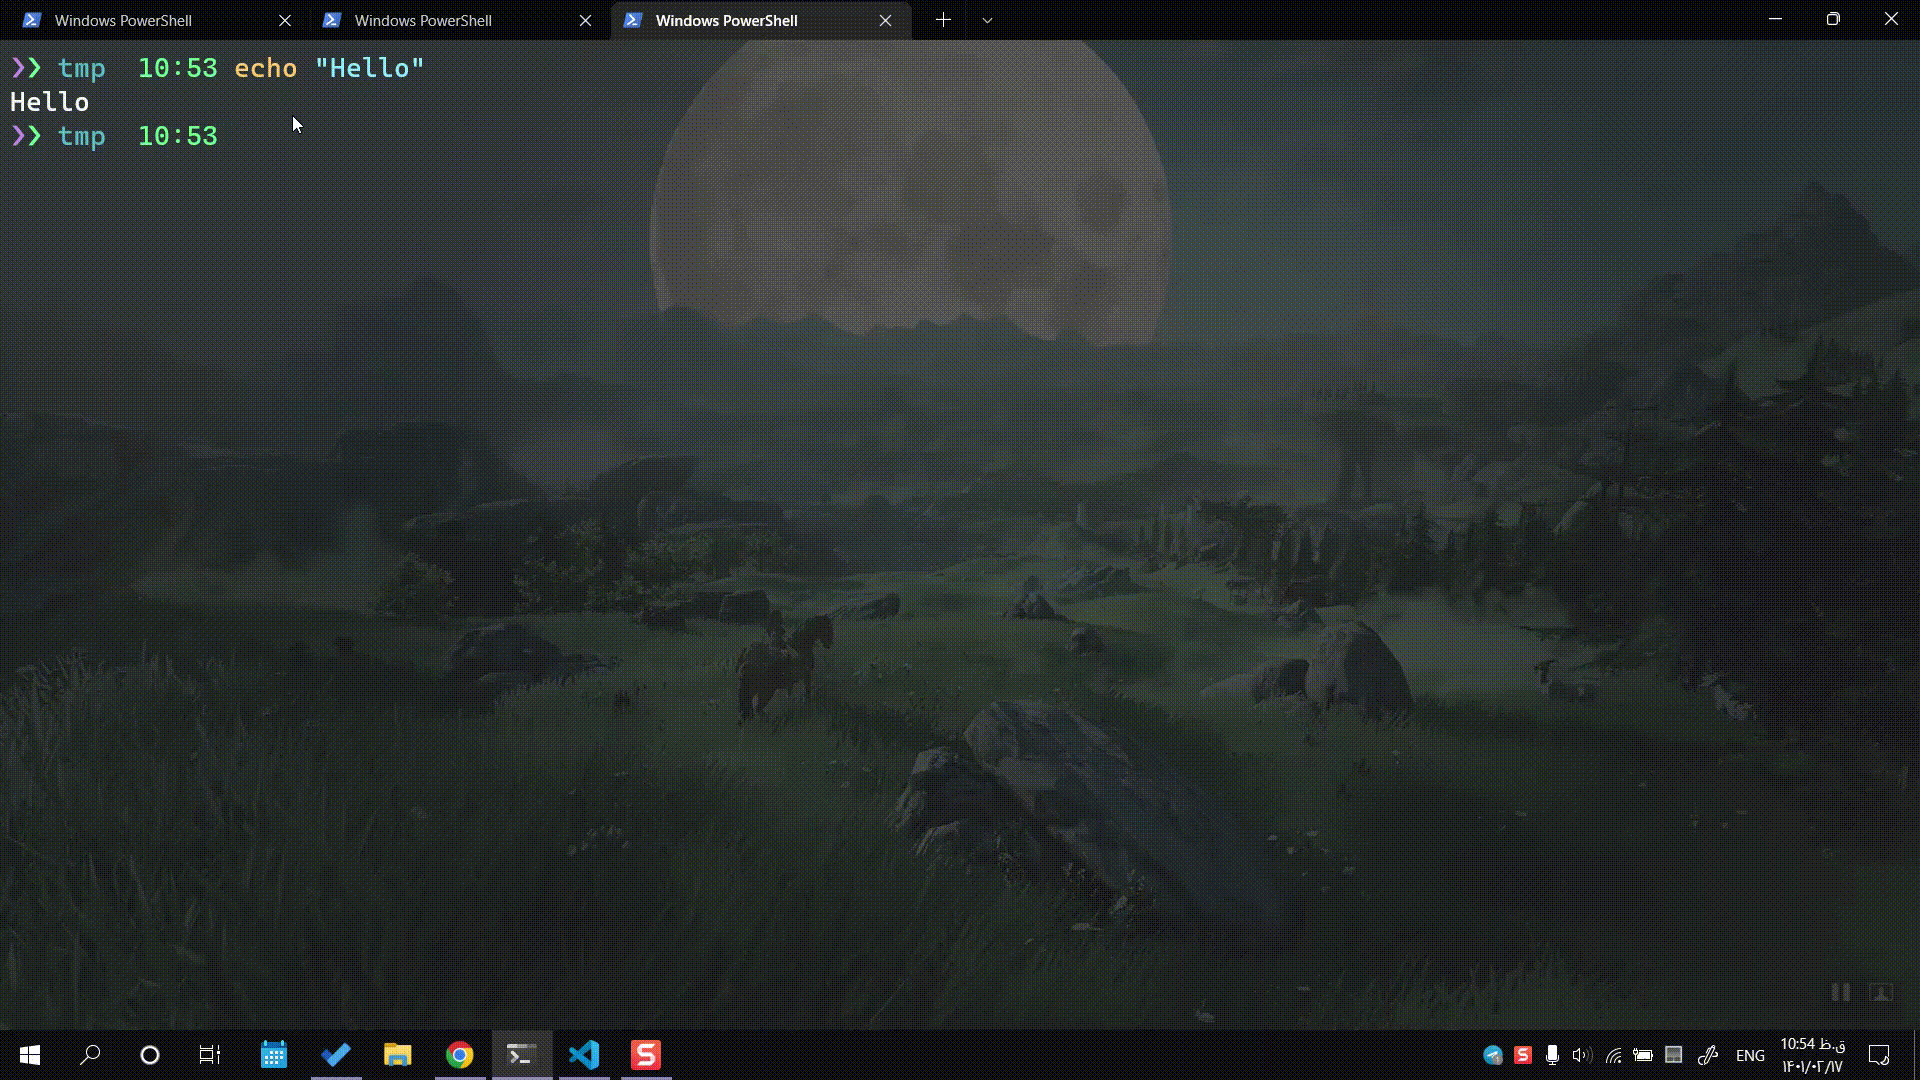Close the first PowerShell tab
The width and height of the screenshot is (1920, 1080).
click(285, 20)
